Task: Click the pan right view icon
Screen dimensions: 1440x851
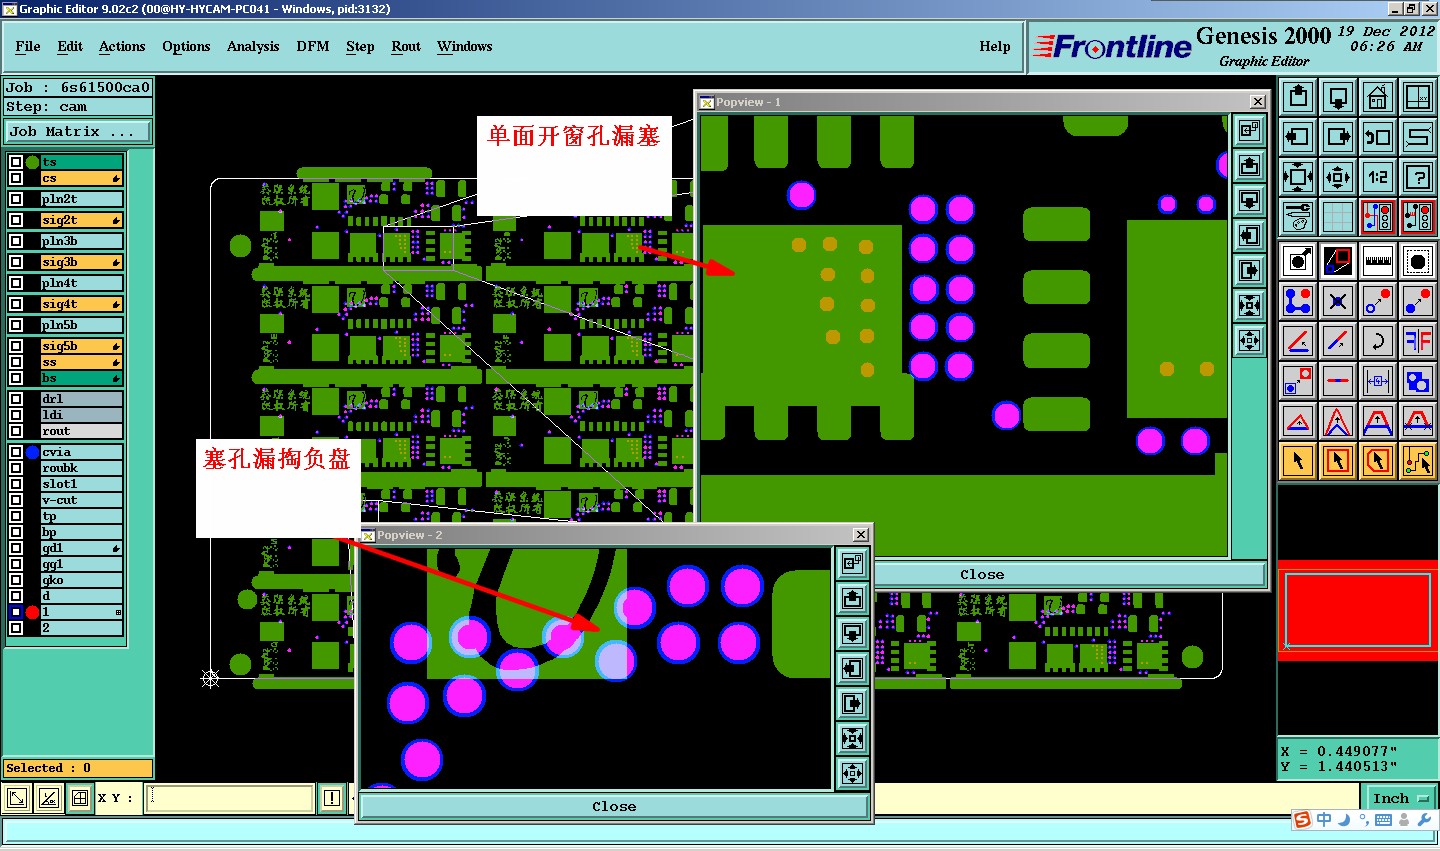Action: coord(1338,137)
